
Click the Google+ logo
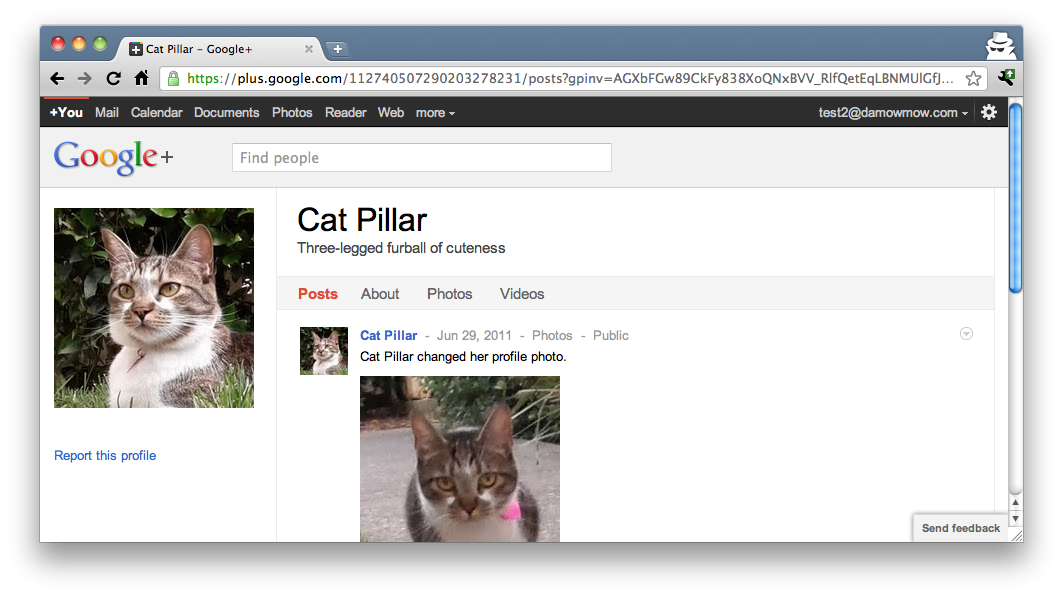[x=113, y=157]
